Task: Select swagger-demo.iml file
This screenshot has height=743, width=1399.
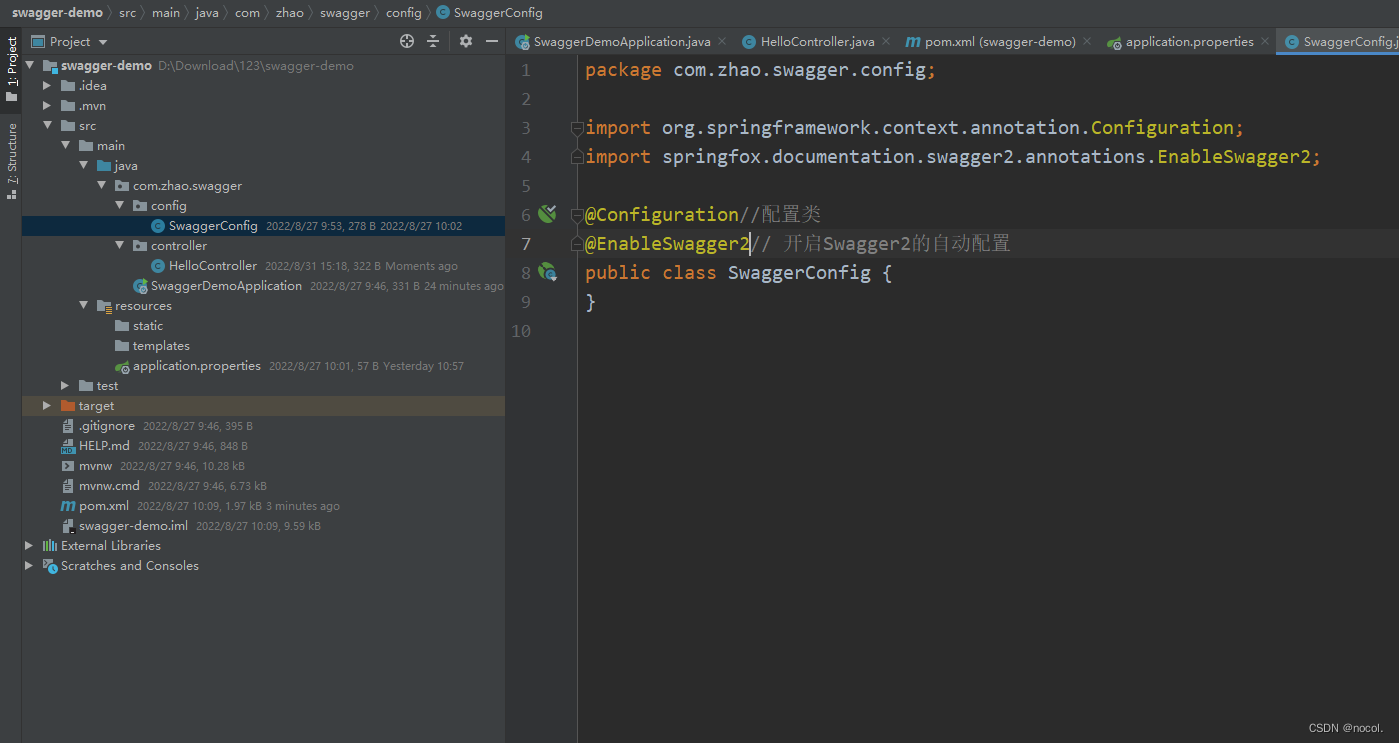Action: pyautogui.click(x=133, y=526)
